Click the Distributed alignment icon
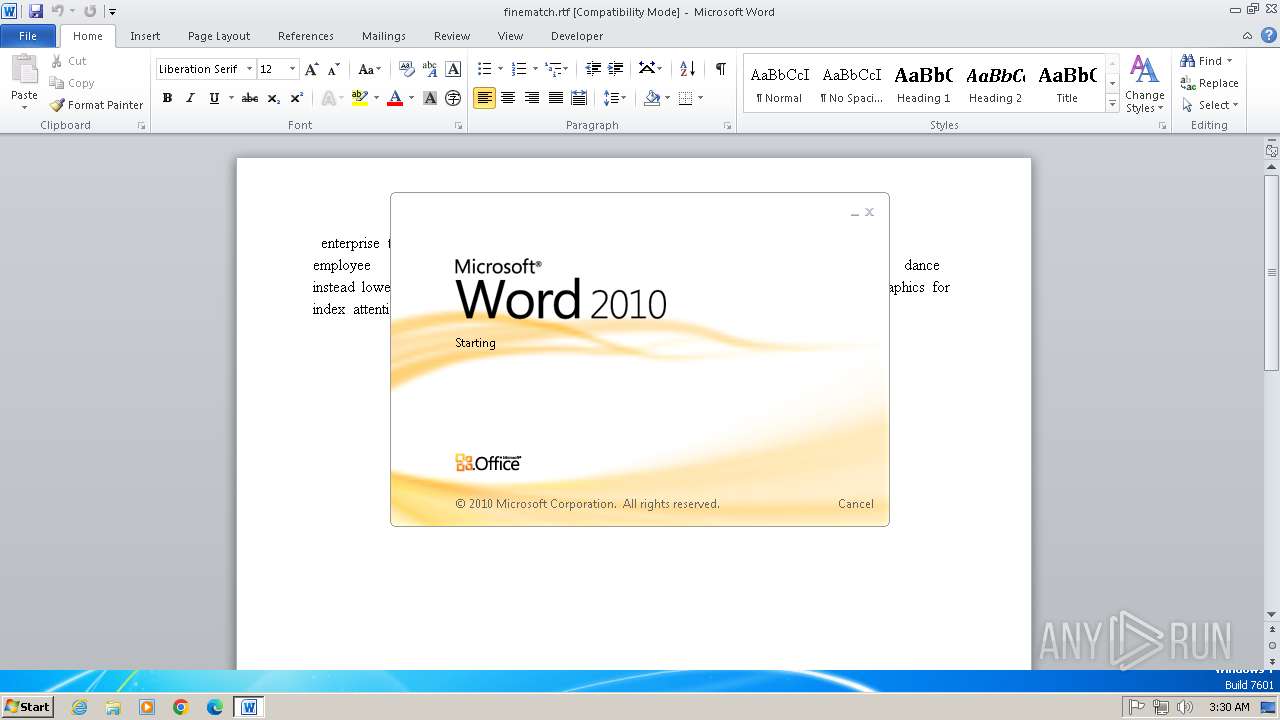 coord(579,98)
